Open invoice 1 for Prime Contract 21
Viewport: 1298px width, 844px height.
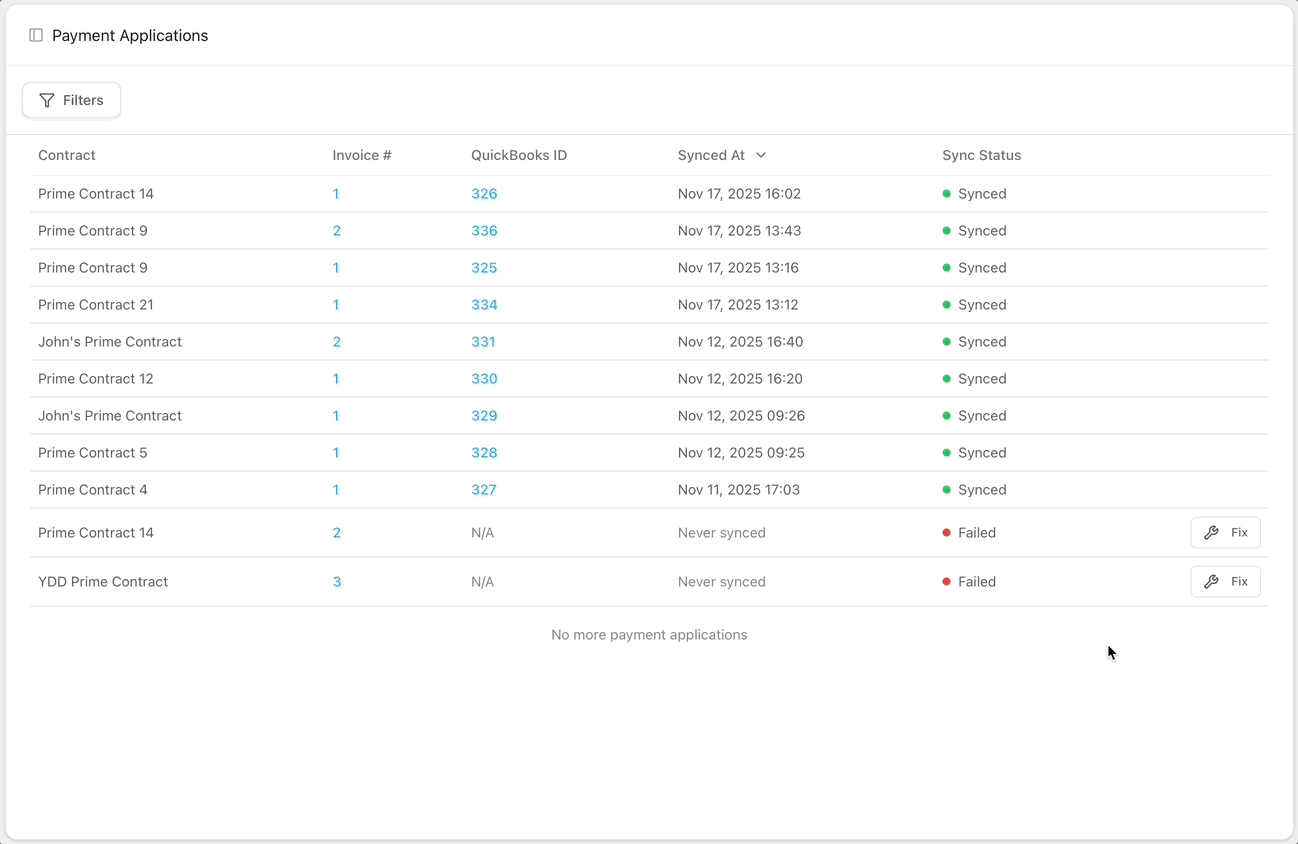(336, 305)
